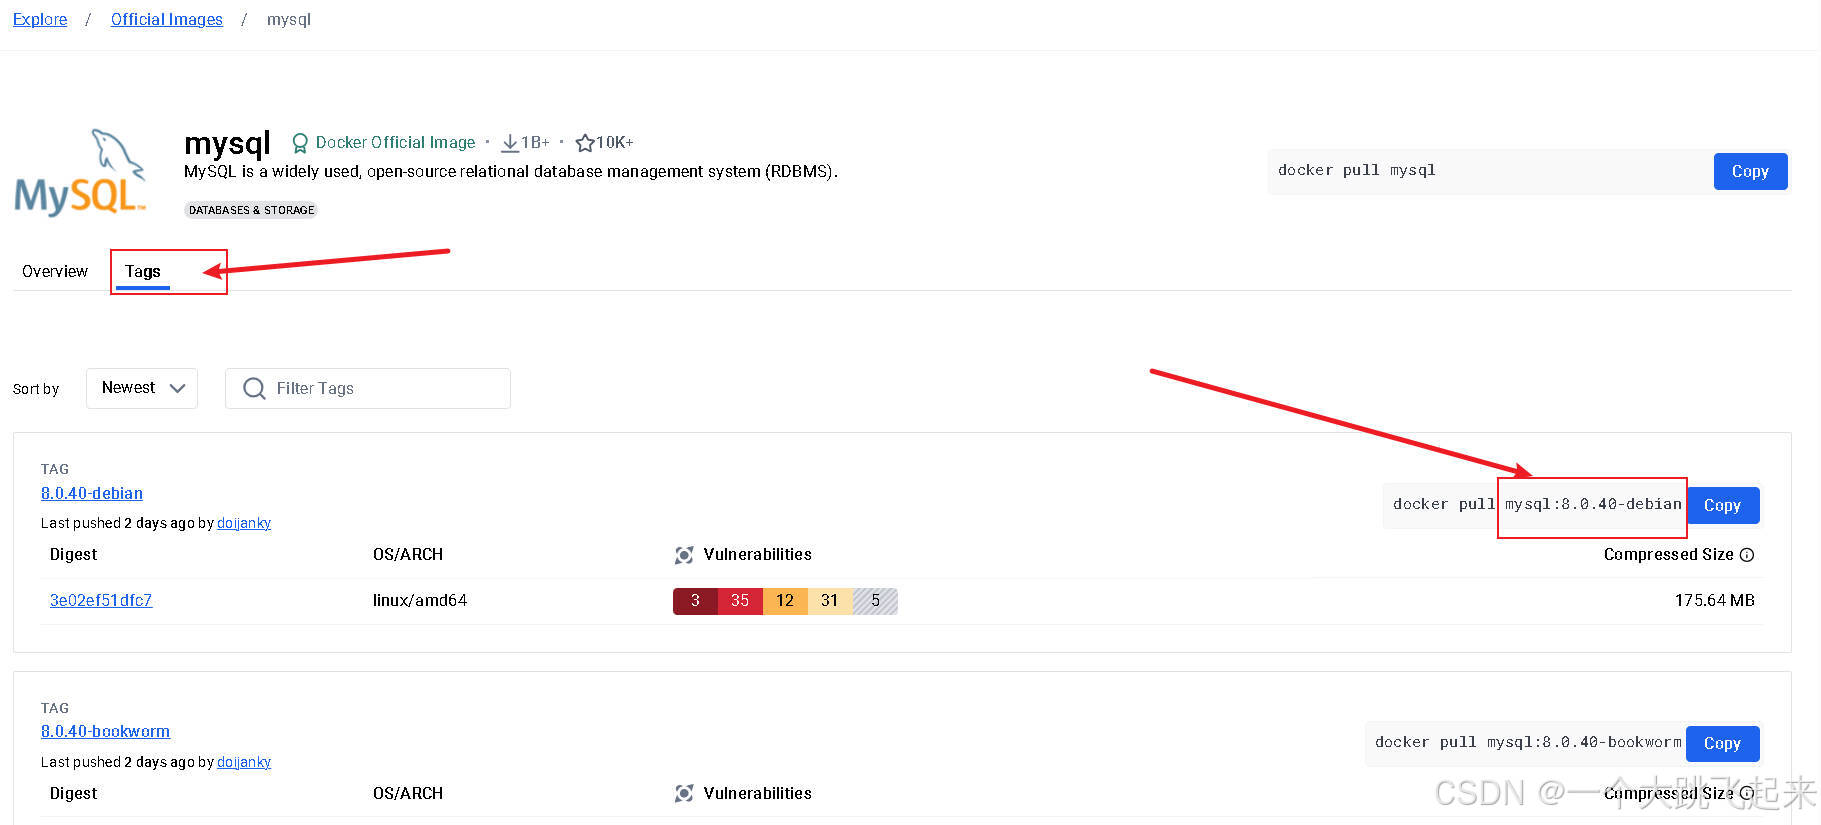Image resolution: width=1821 pixels, height=825 pixels.
Task: Click the 10K+ stars count
Action: coord(615,142)
